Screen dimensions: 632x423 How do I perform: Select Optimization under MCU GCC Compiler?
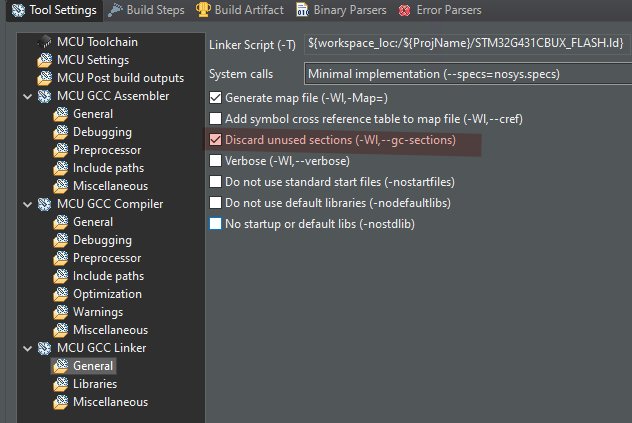[x=107, y=294]
